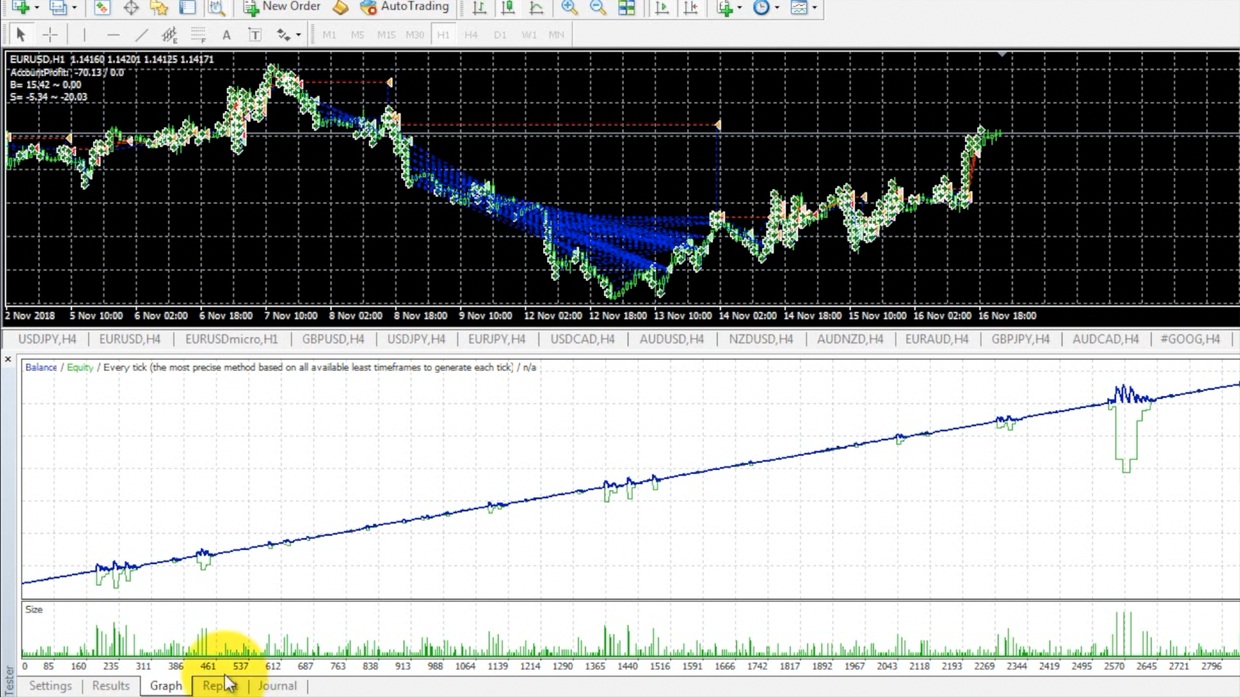
Task: Click the Zoom Out magnifier icon
Action: [x=597, y=7]
